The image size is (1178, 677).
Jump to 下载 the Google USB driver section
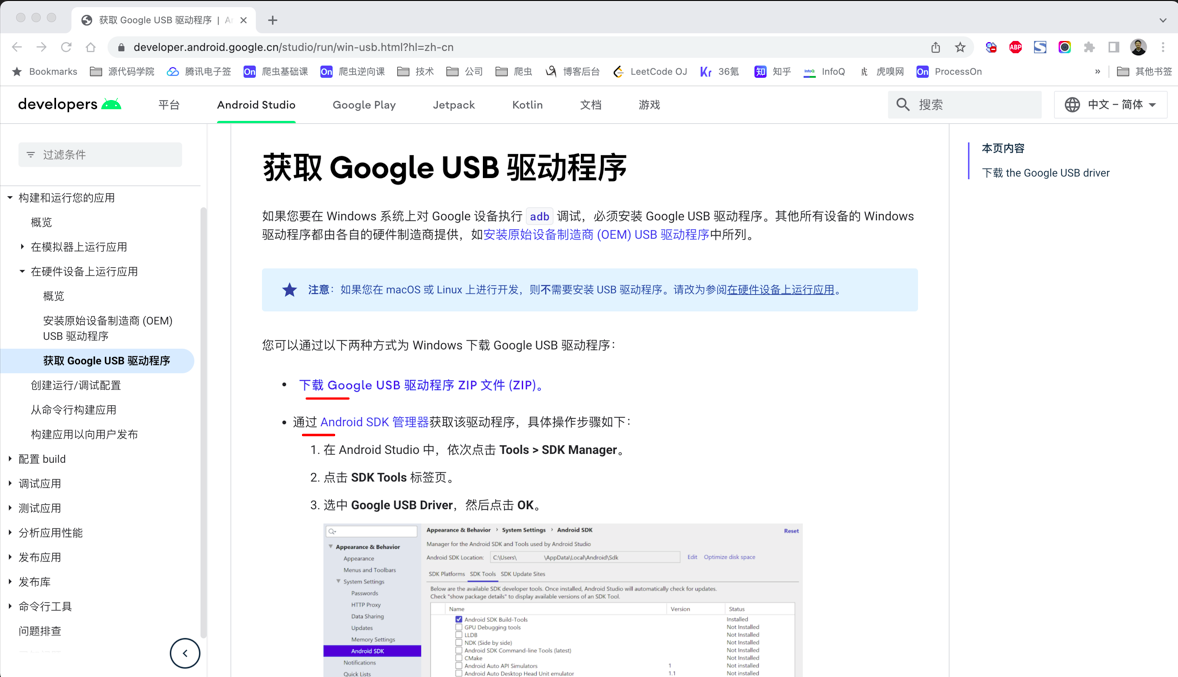(1045, 173)
